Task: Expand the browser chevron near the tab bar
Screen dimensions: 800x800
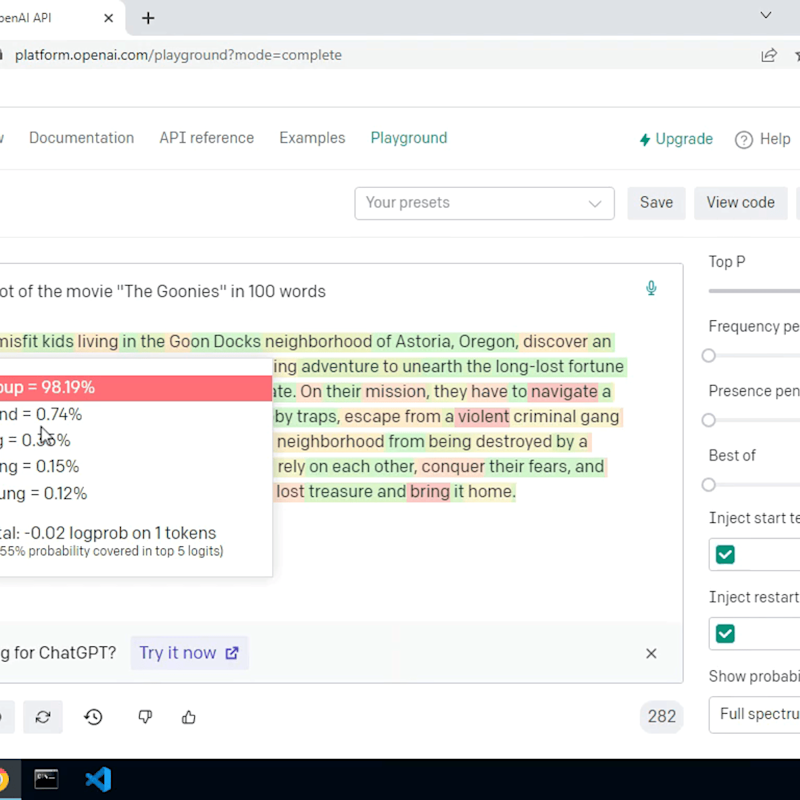Action: coord(765,16)
